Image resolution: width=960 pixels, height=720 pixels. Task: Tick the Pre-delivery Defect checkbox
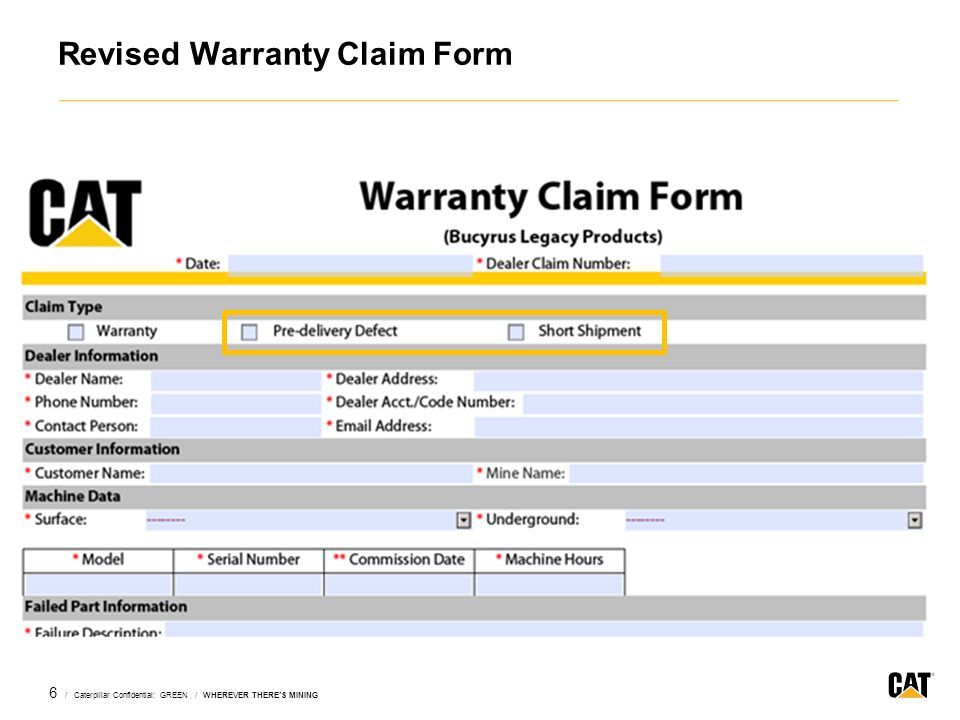pyautogui.click(x=249, y=332)
